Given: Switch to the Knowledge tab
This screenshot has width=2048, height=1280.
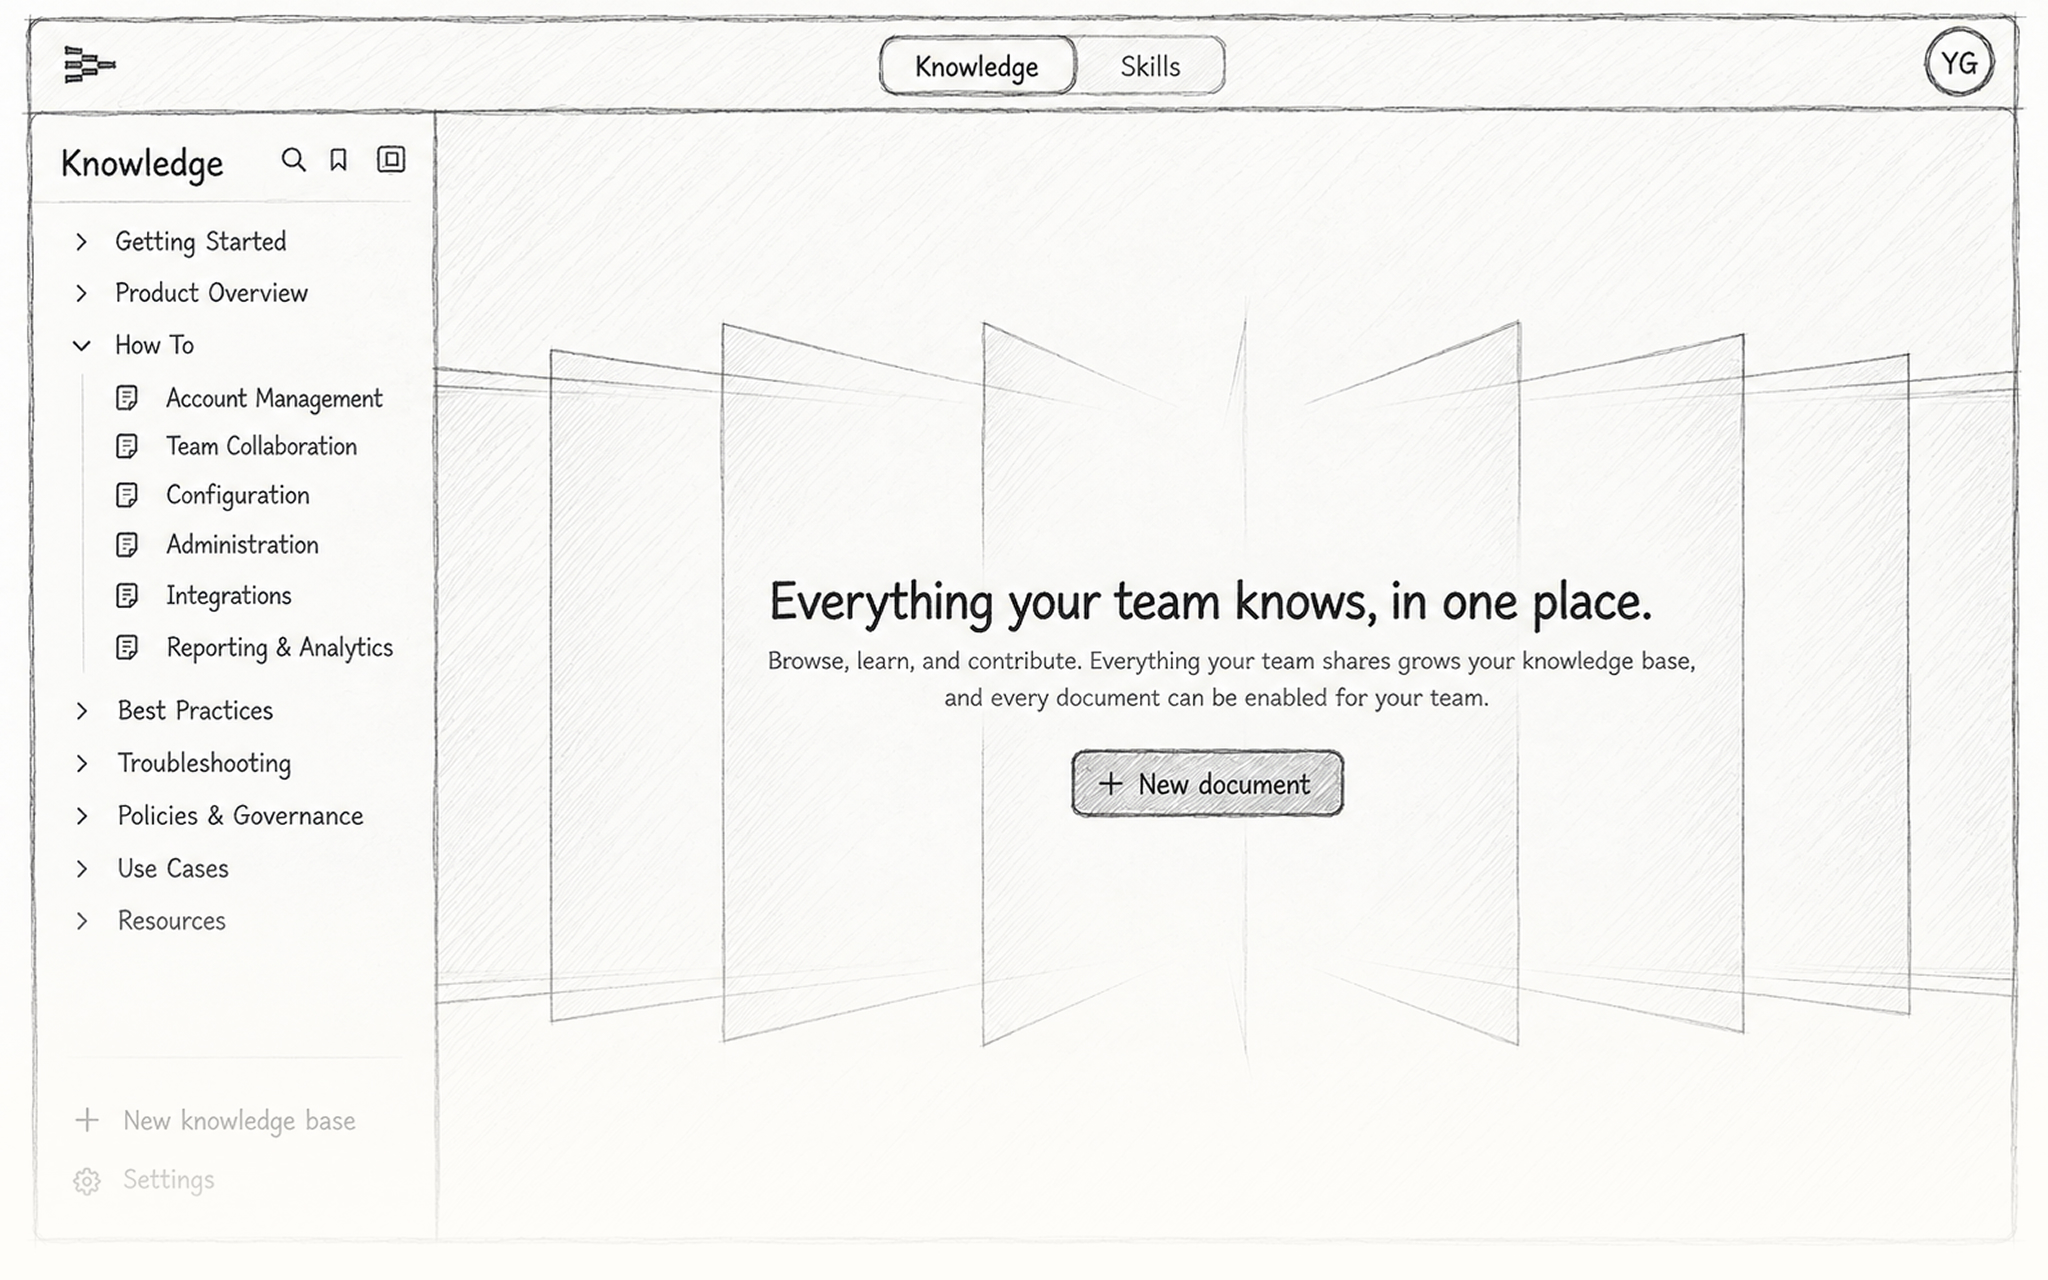Looking at the screenshot, I should 977,66.
